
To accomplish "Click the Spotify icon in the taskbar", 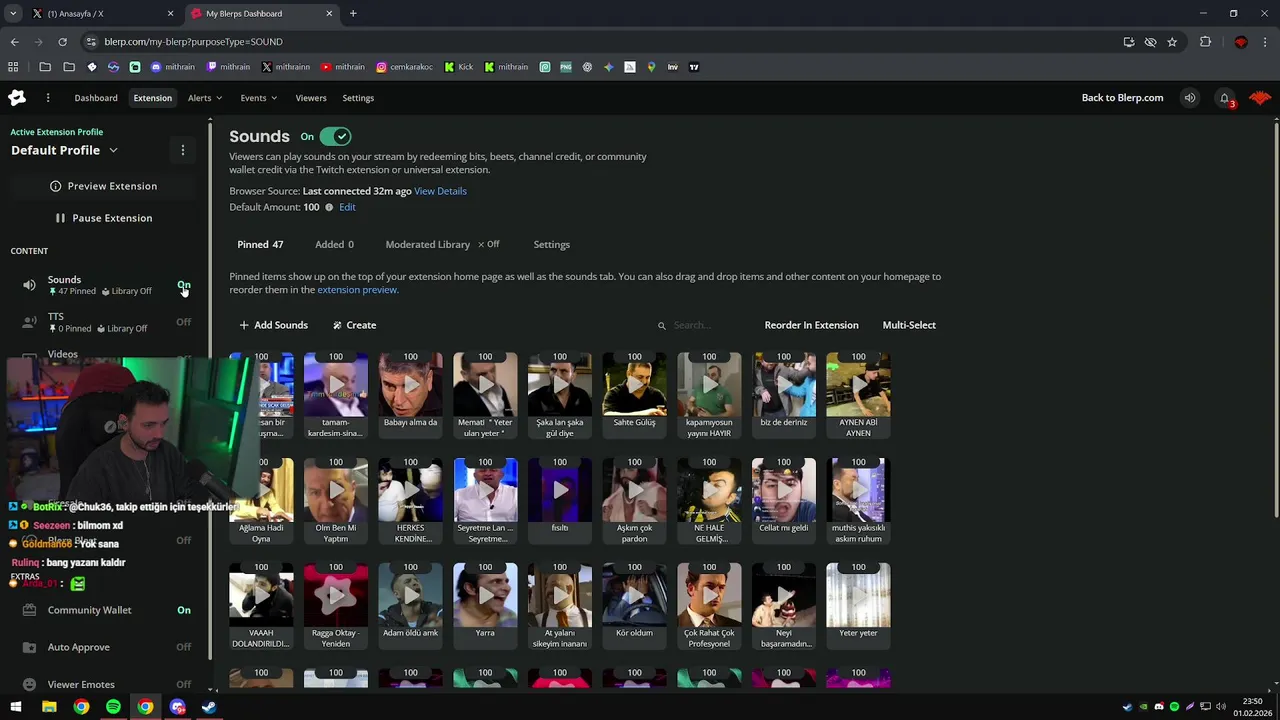I will tap(113, 707).
